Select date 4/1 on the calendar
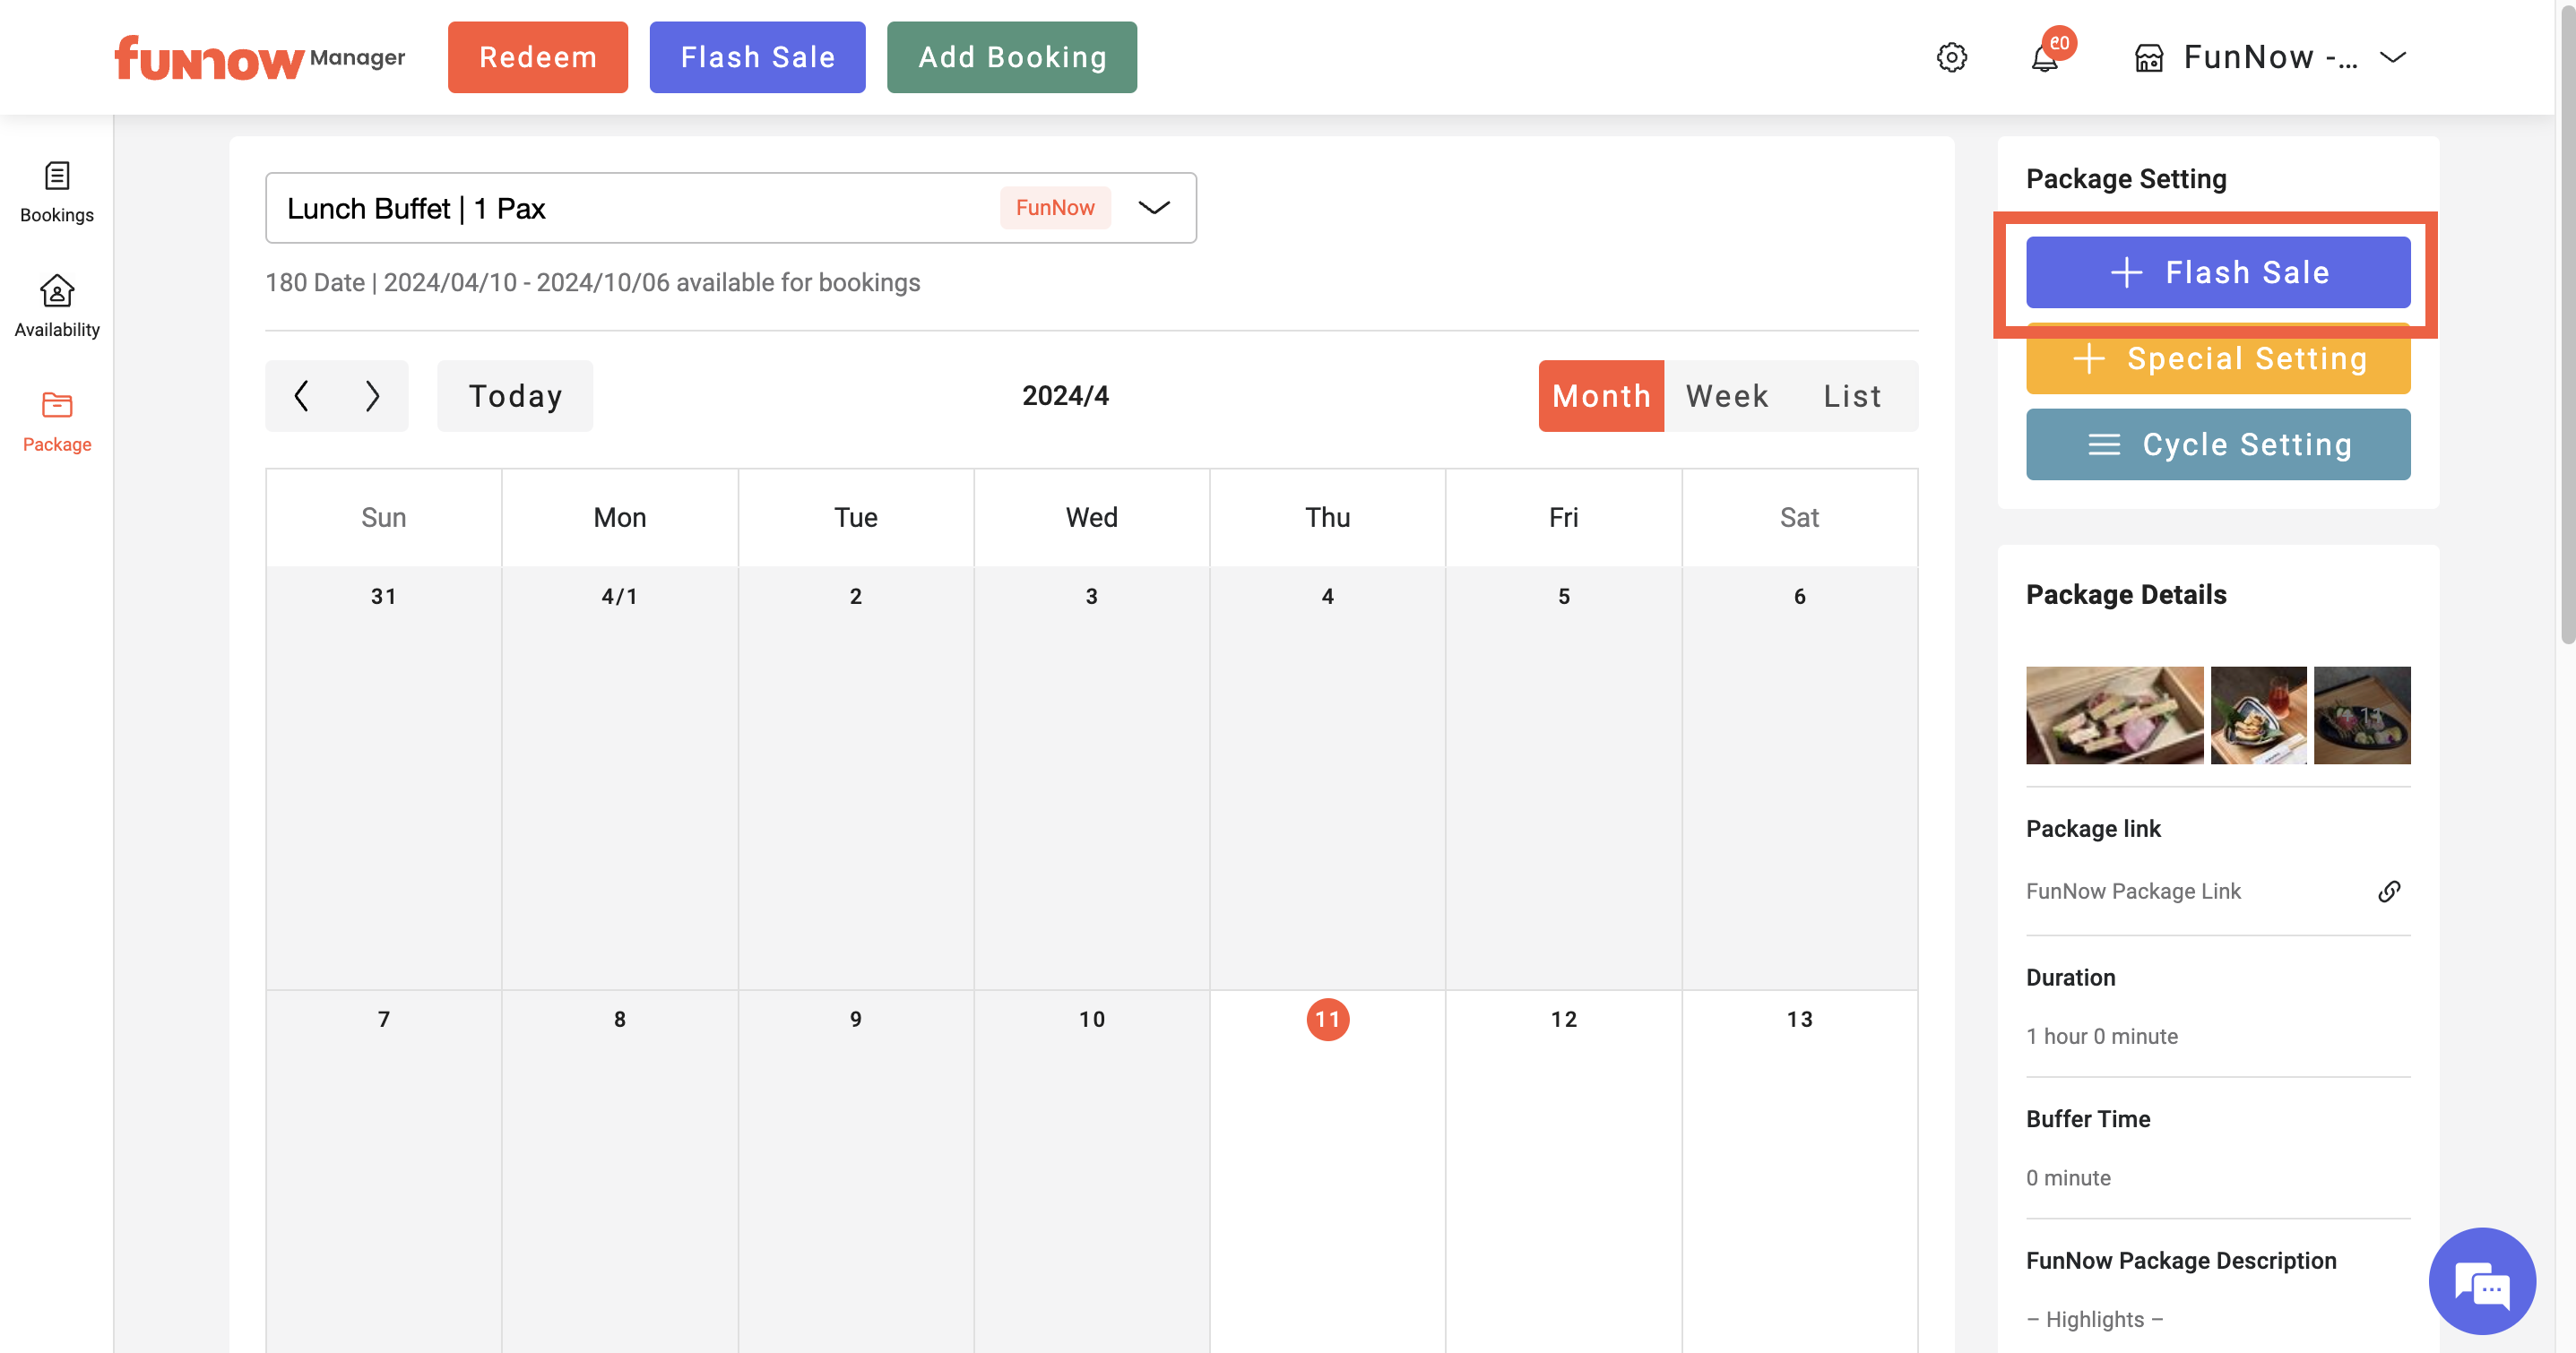The image size is (2576, 1353). tap(619, 596)
